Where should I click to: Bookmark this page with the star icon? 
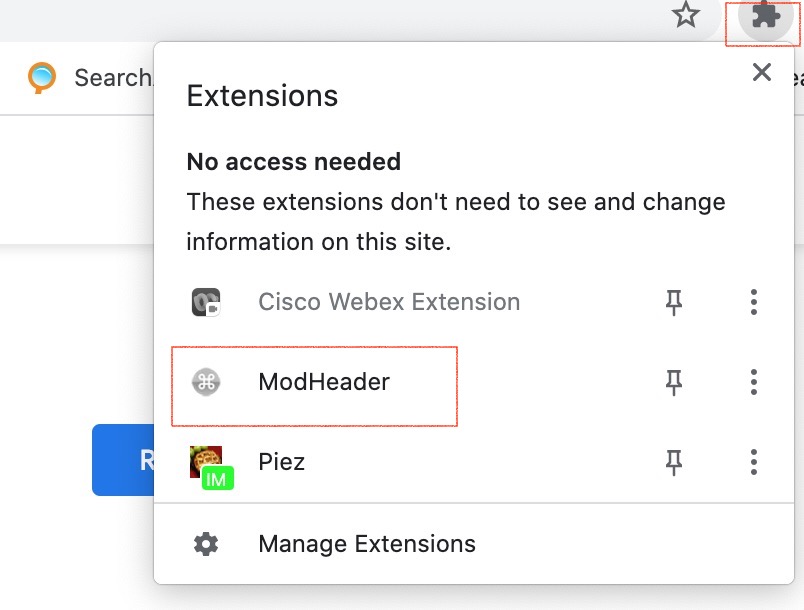pyautogui.click(x=686, y=15)
